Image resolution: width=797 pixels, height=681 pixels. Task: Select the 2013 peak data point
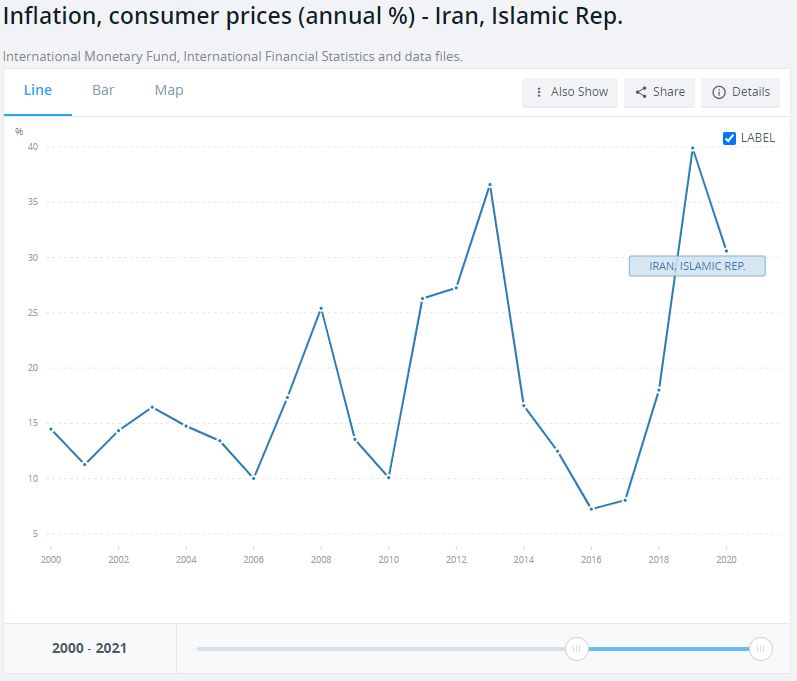pos(490,185)
